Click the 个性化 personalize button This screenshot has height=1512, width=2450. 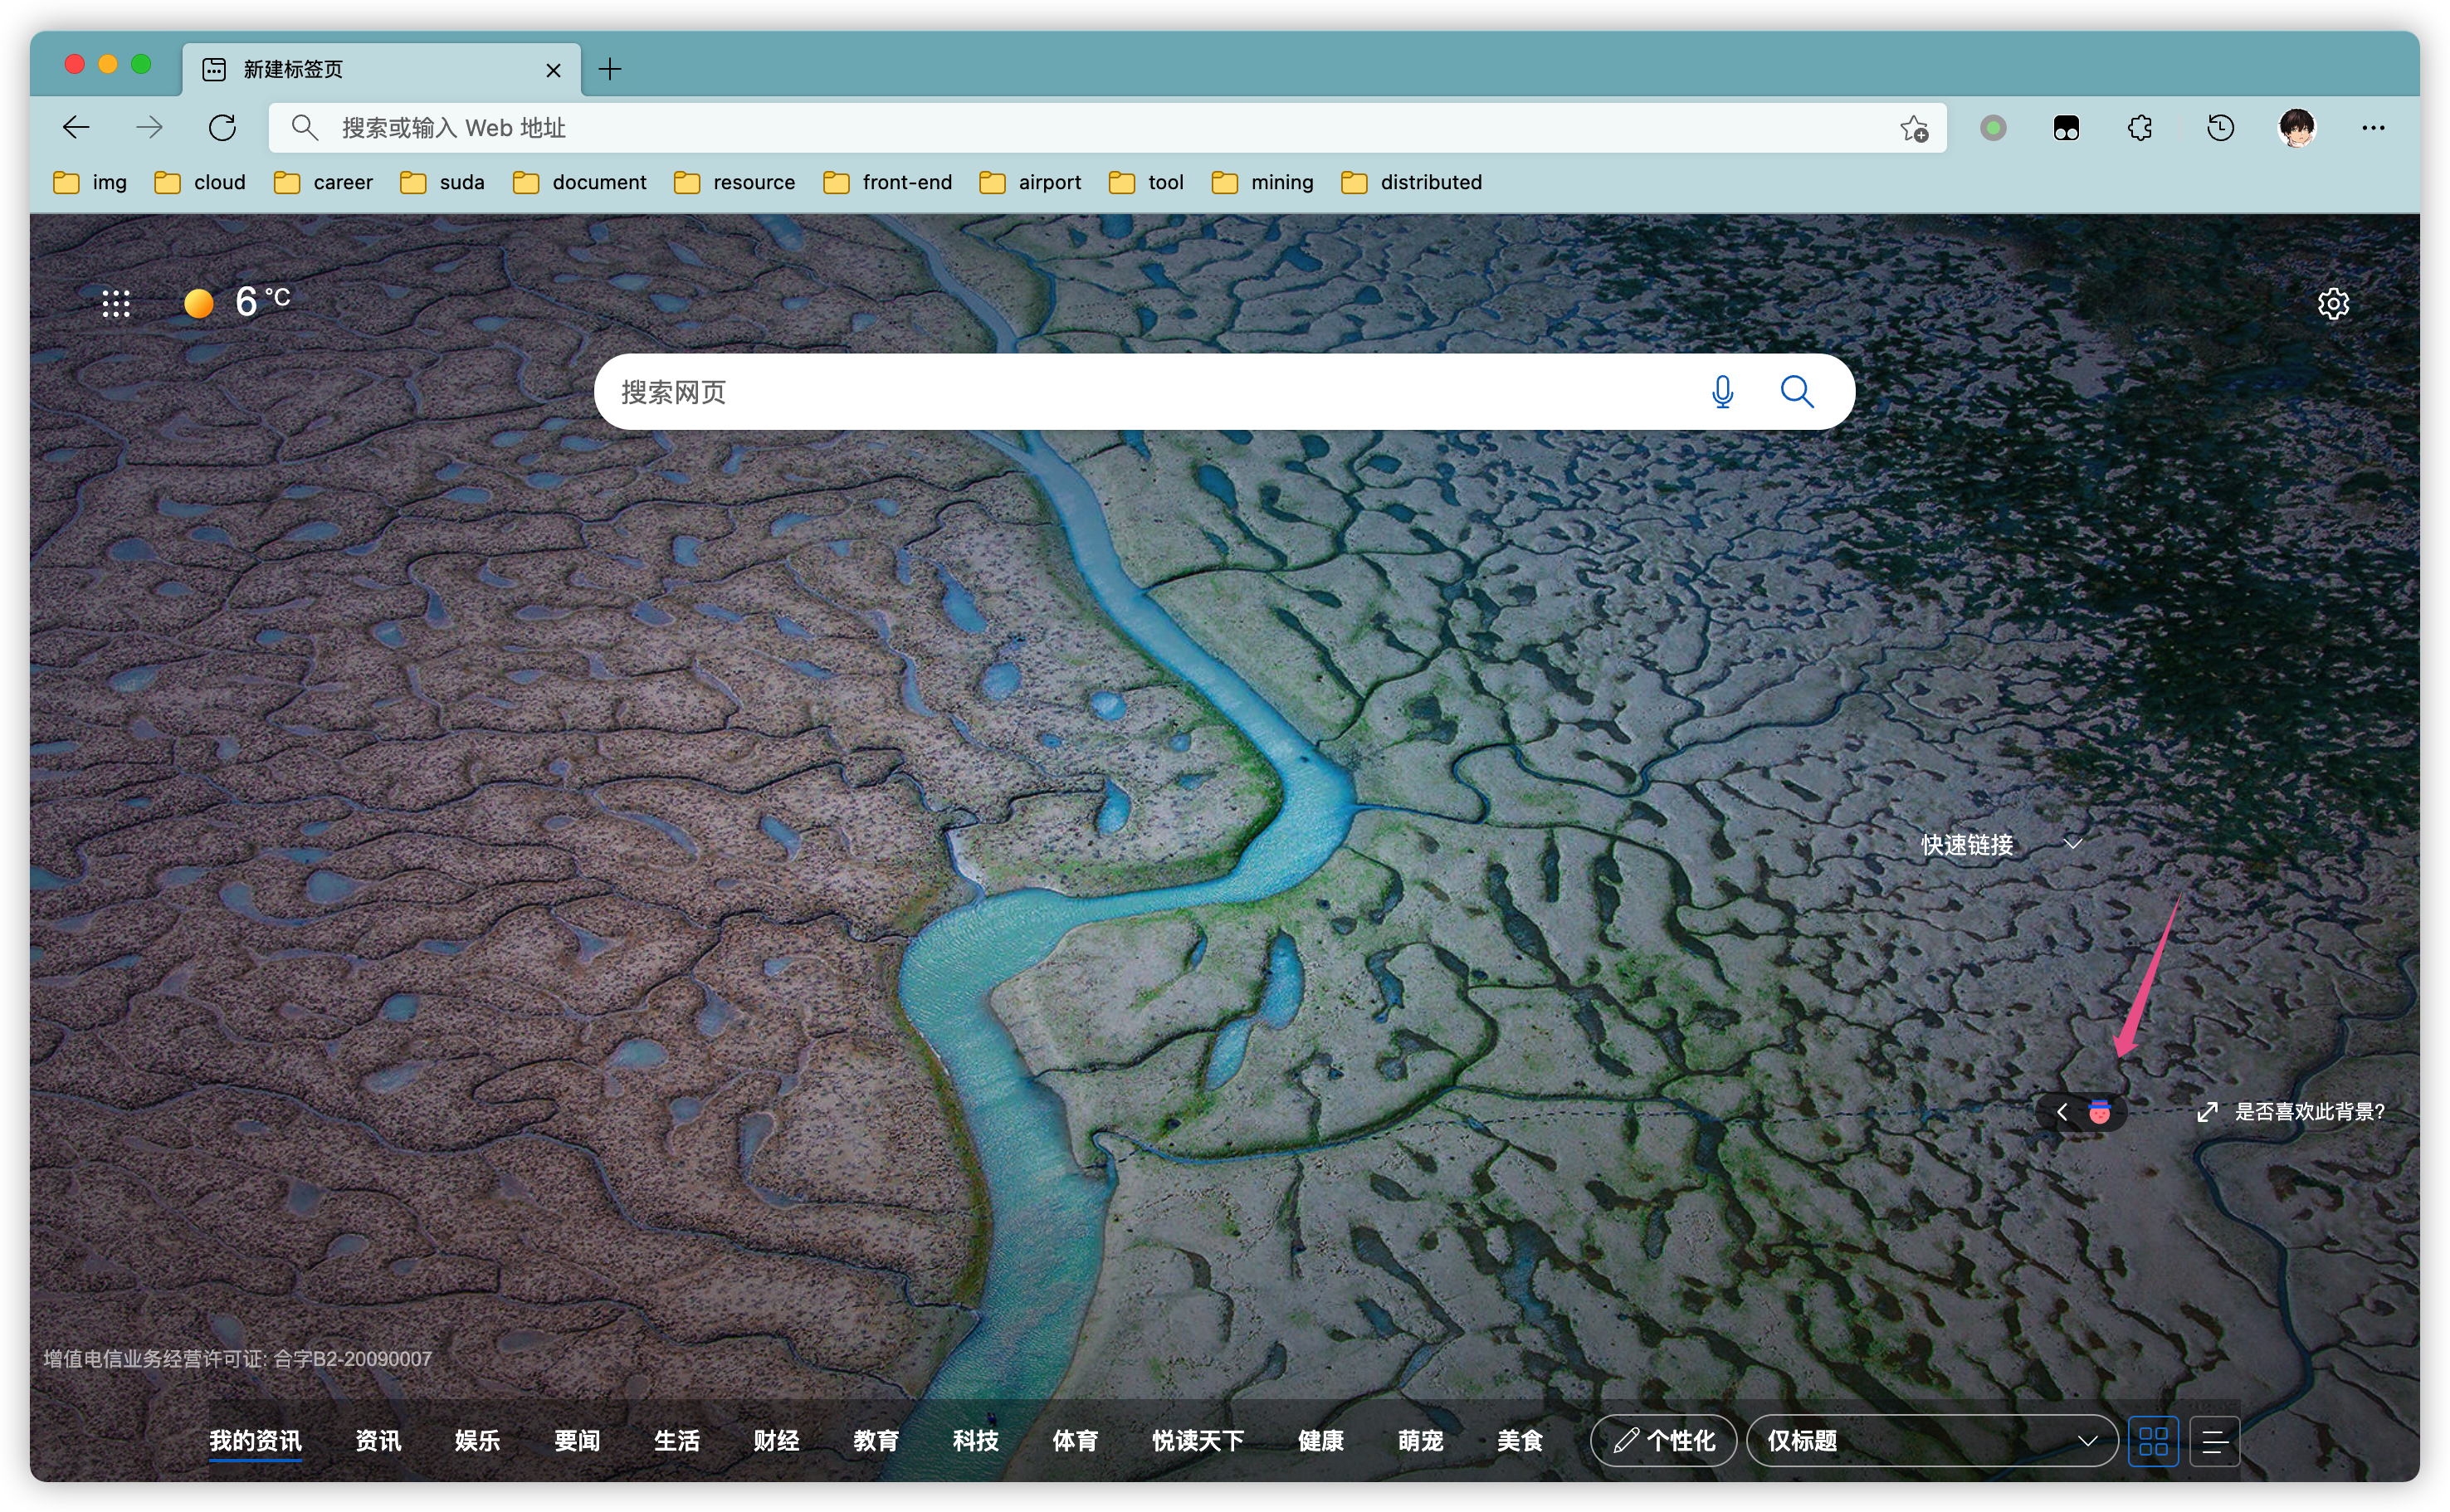pos(1663,1441)
